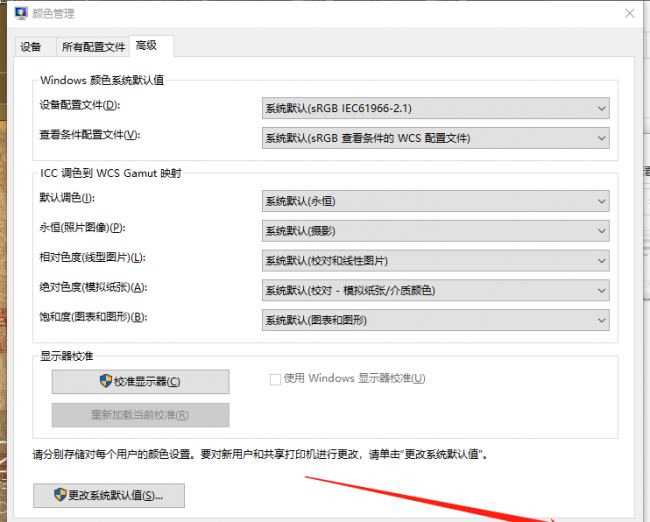This screenshot has height=522, width=650.
Task: Click the shield icon on 校准显示器
Action: 106,381
